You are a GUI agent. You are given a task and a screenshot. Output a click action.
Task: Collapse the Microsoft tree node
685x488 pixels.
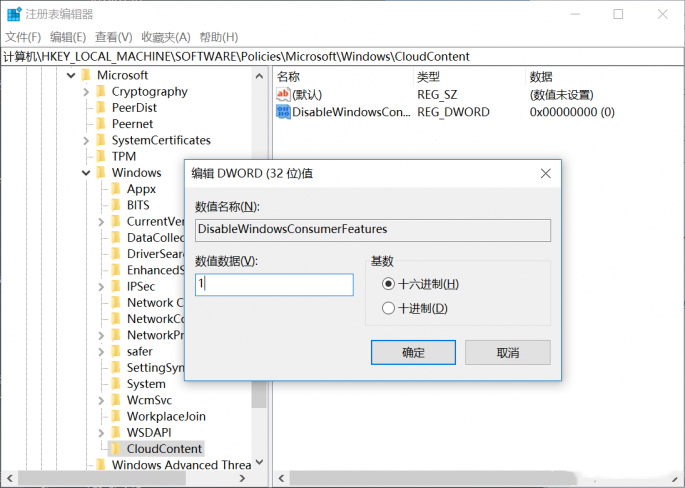point(71,76)
